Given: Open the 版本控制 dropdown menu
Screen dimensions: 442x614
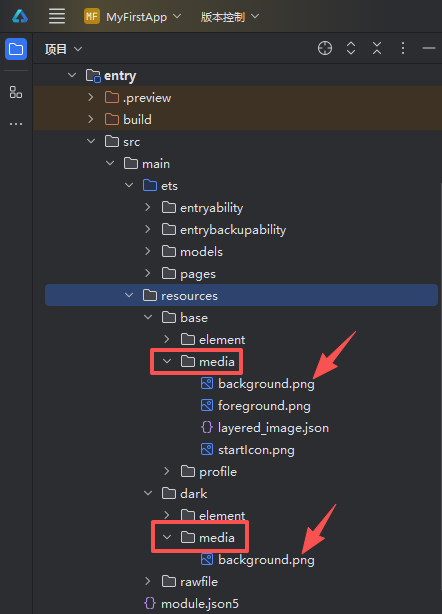Looking at the screenshot, I should (230, 16).
